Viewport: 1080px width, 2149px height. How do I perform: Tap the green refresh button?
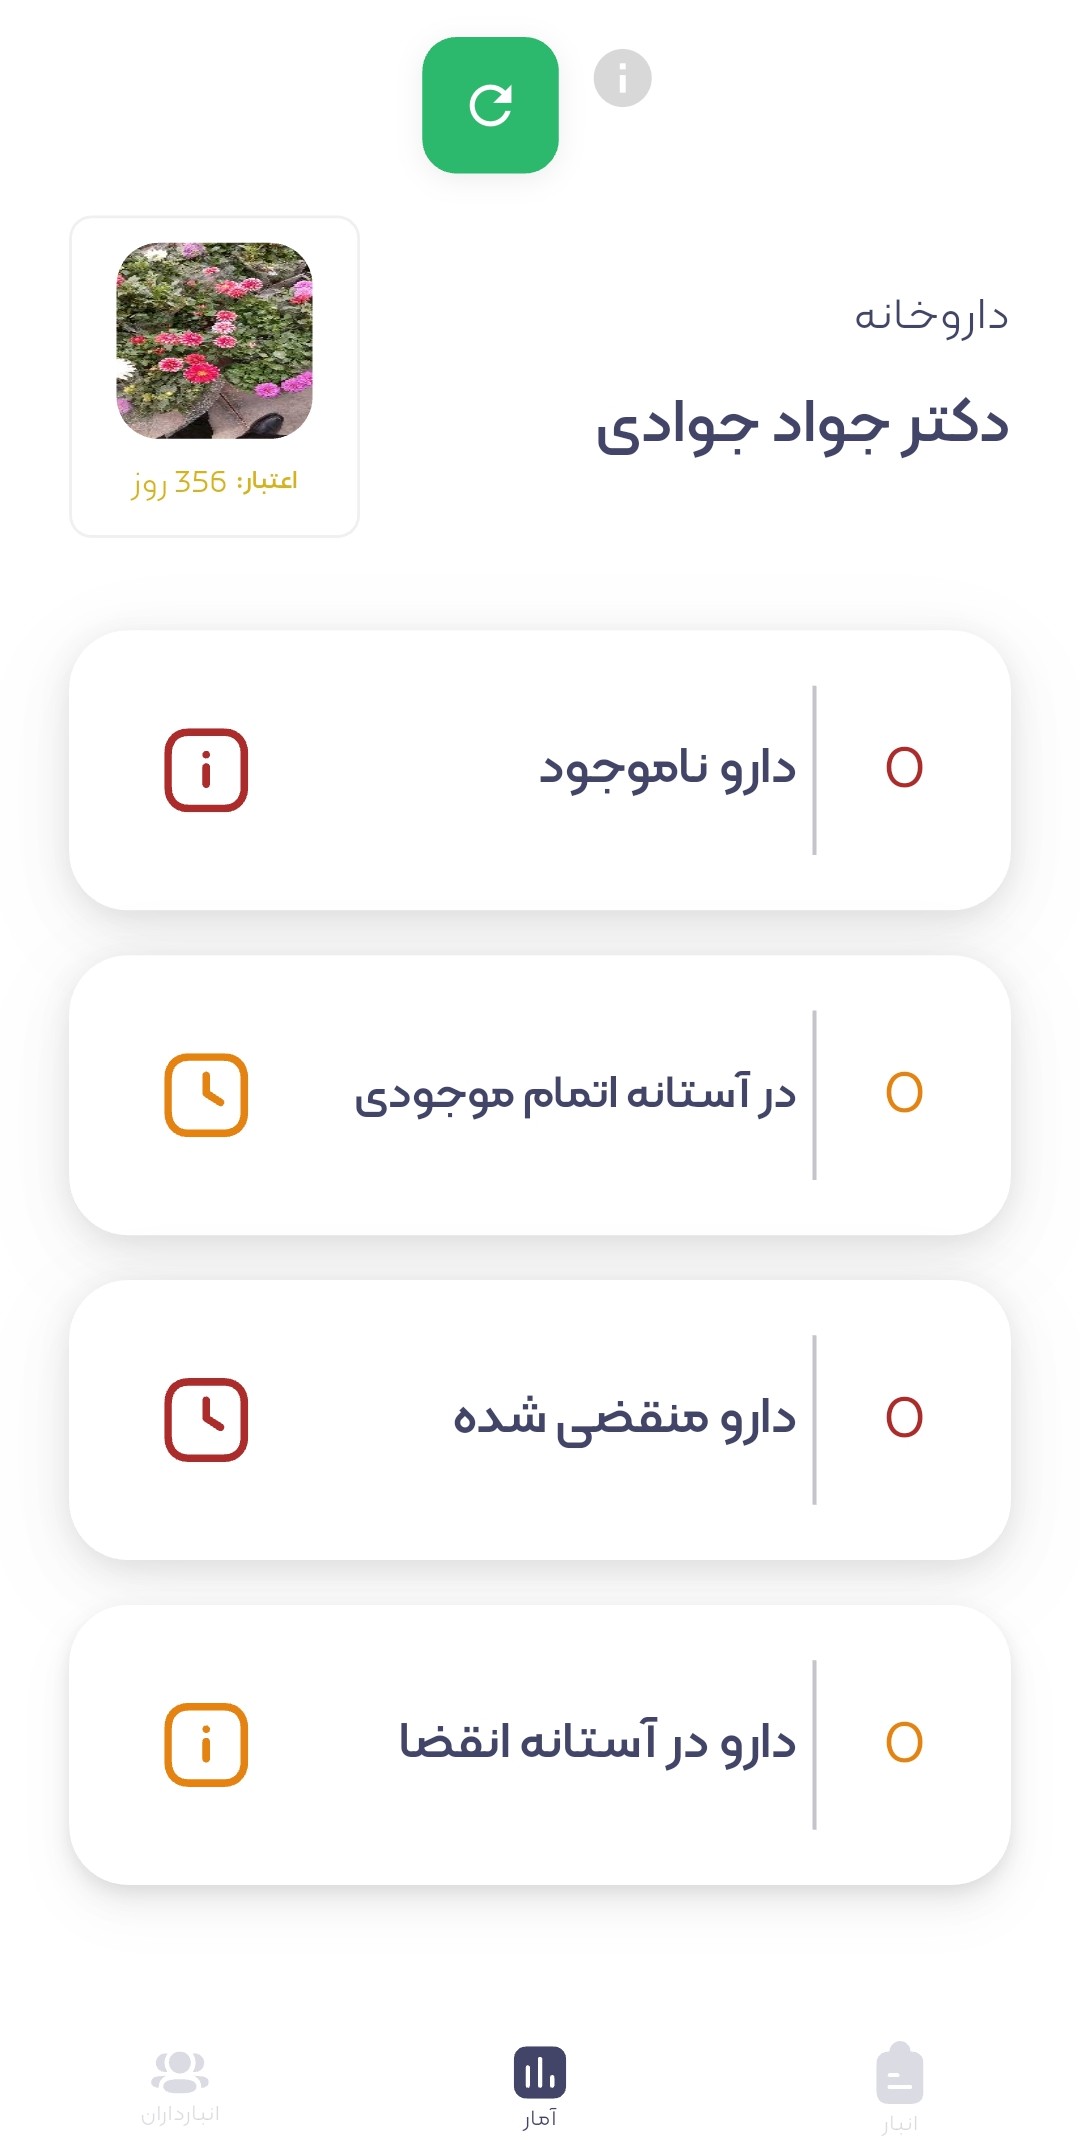490,105
